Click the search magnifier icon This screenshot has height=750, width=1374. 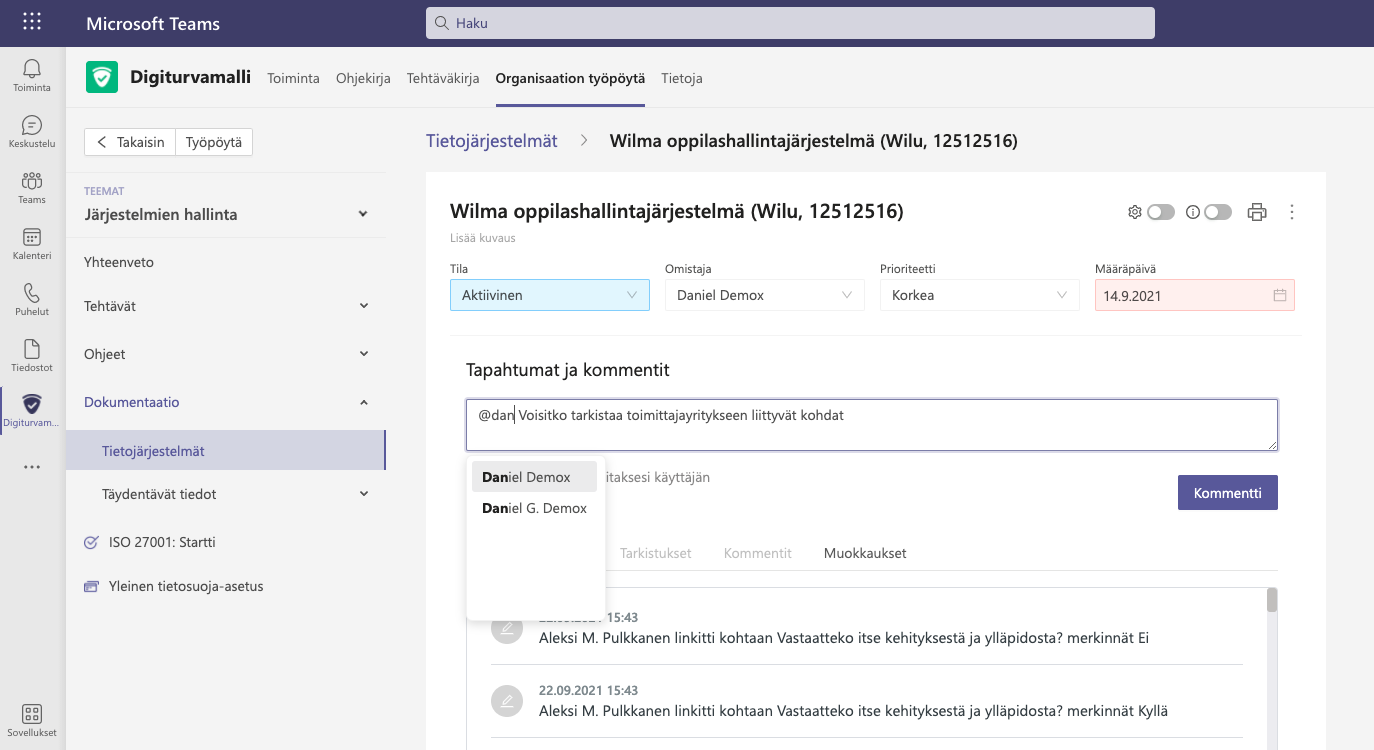(x=441, y=22)
